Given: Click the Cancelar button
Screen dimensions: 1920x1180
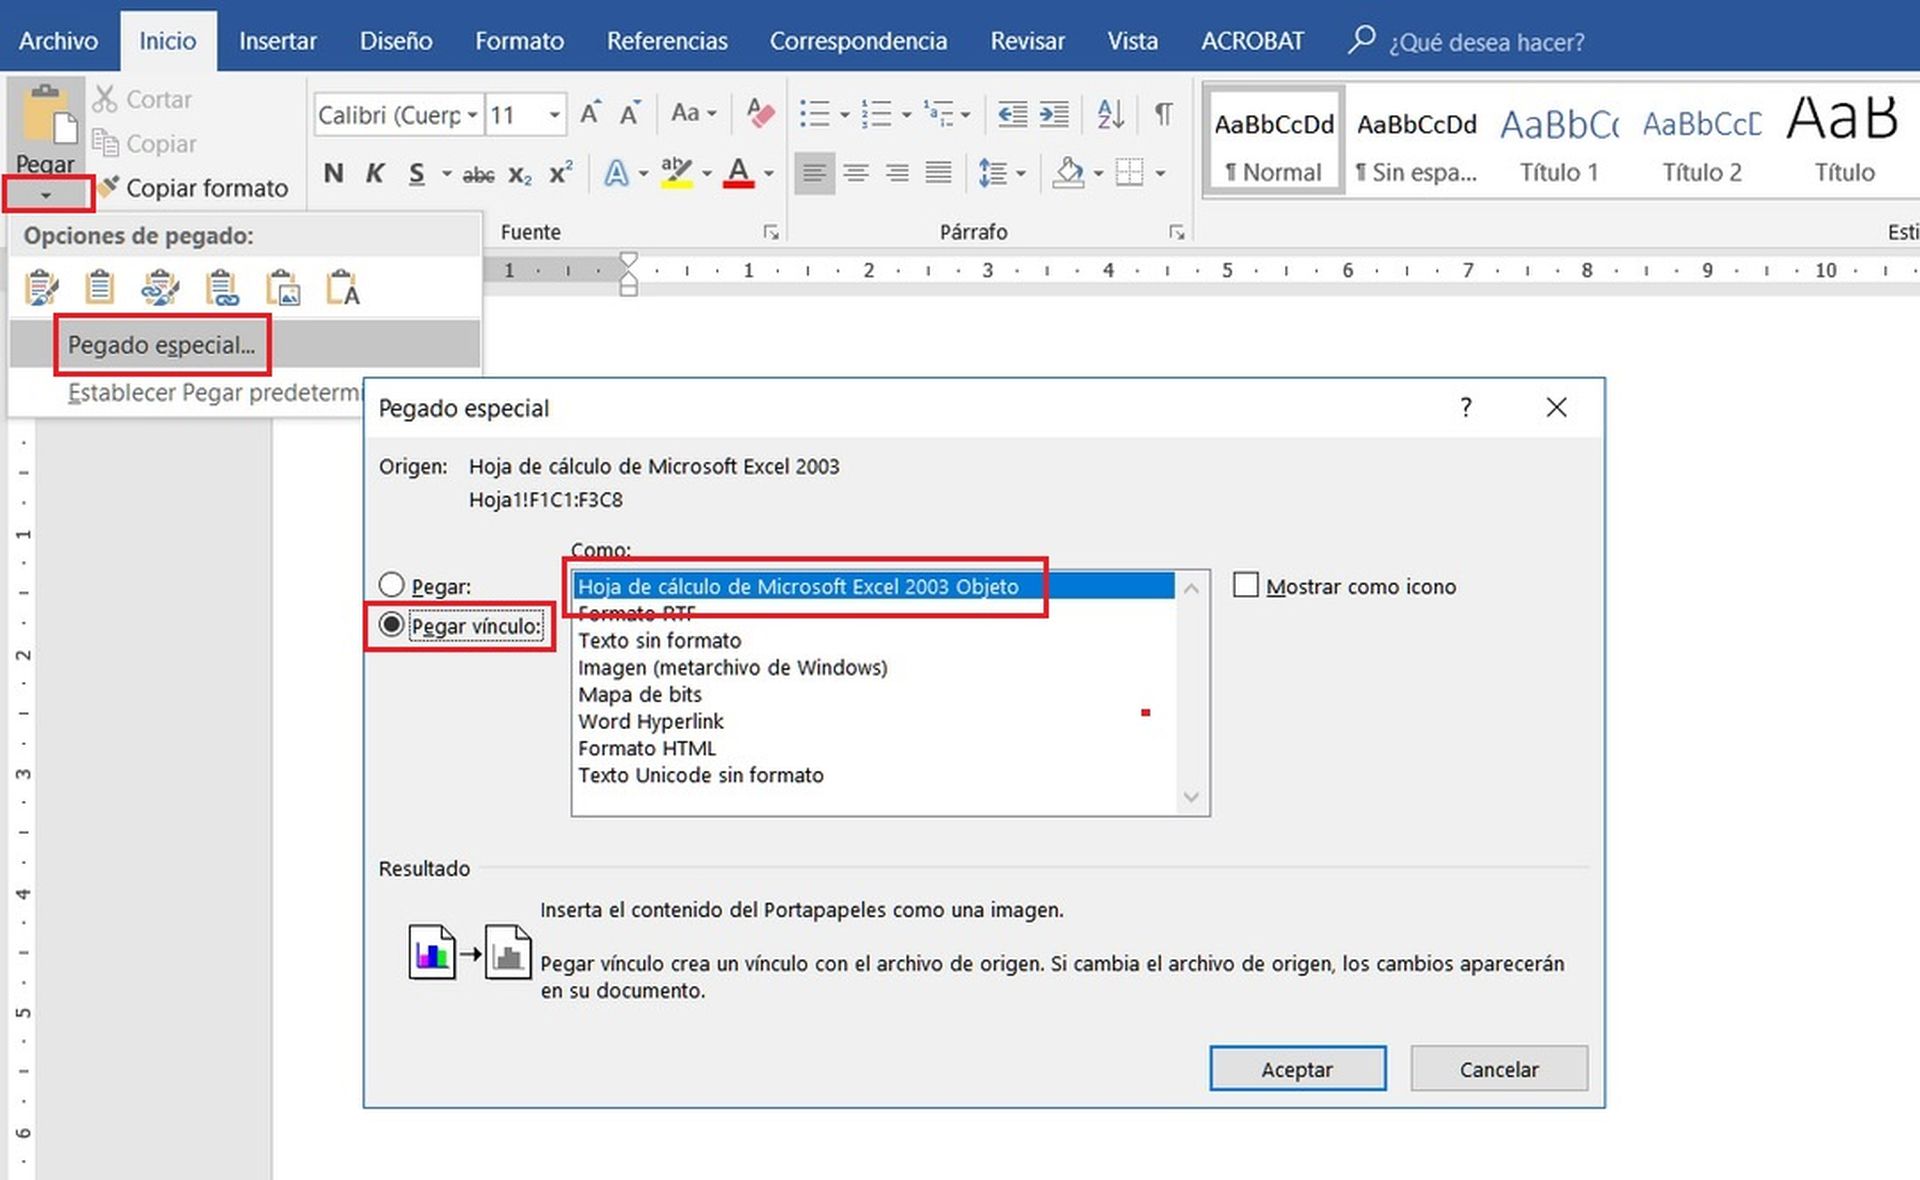Looking at the screenshot, I should click(x=1498, y=1068).
